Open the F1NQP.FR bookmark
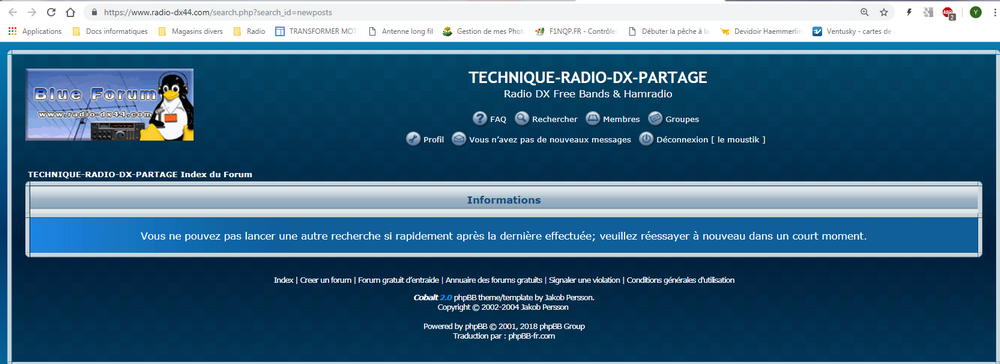The height and width of the screenshot is (364, 1000). 577,31
